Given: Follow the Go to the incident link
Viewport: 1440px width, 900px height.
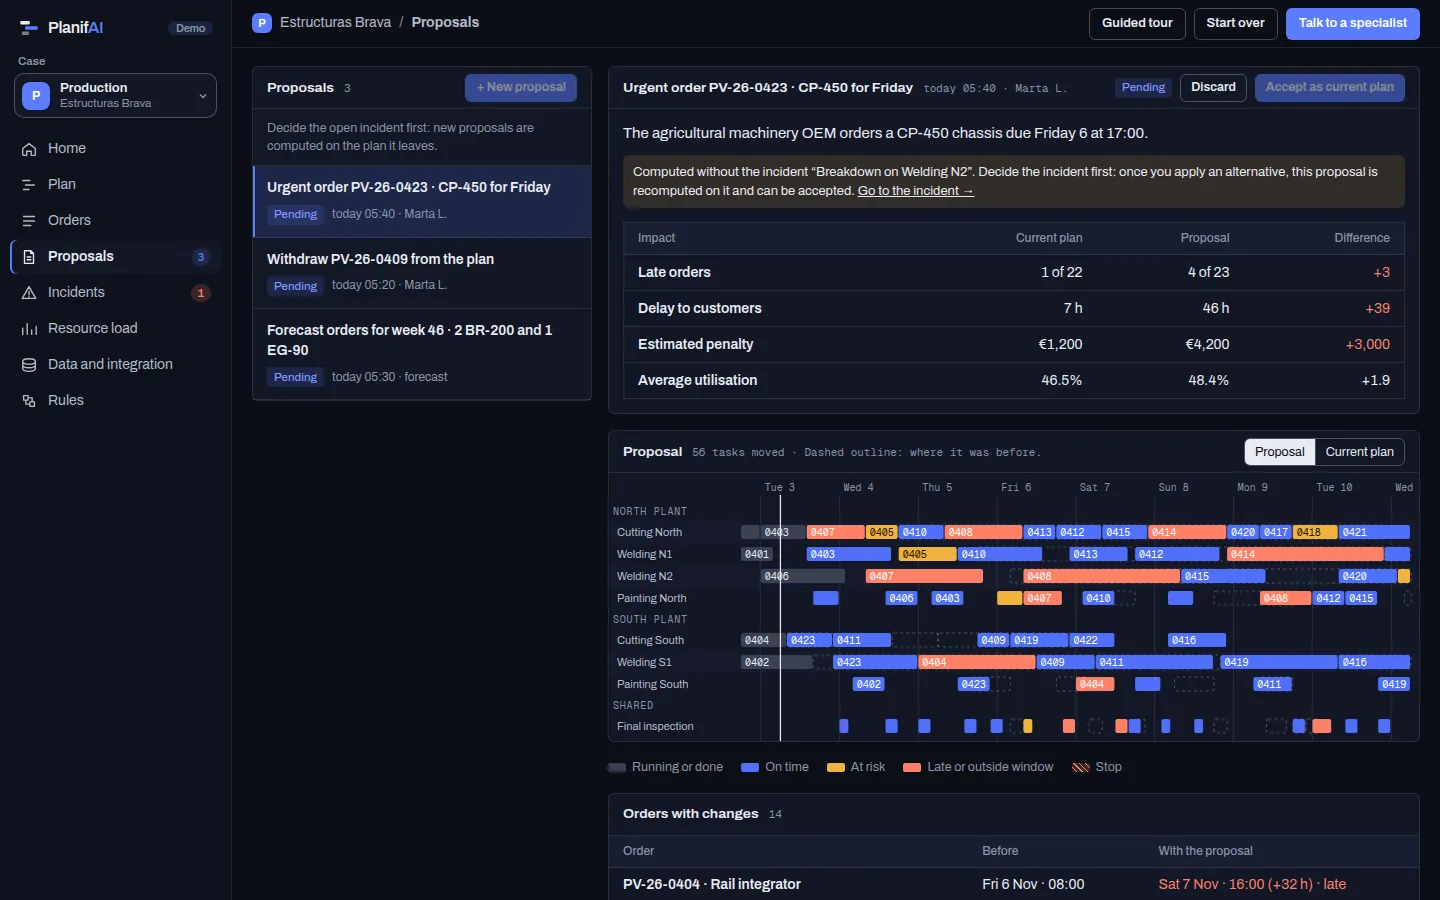Looking at the screenshot, I should tap(915, 191).
